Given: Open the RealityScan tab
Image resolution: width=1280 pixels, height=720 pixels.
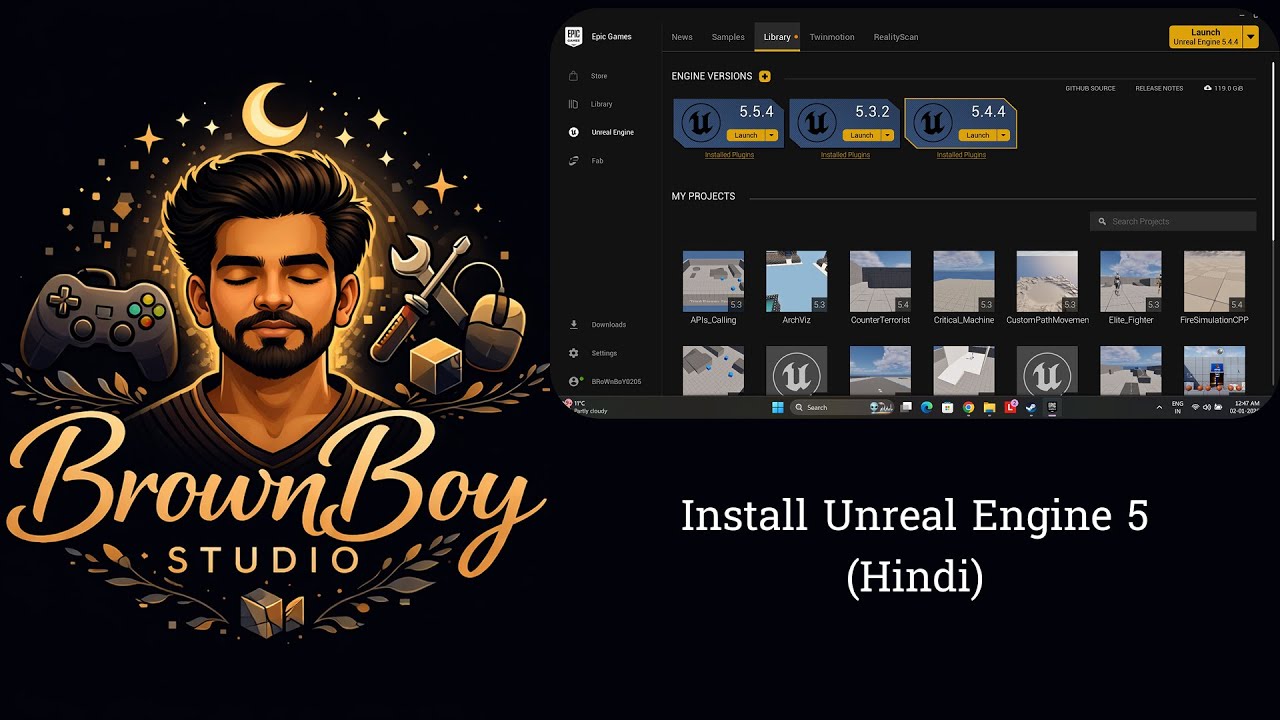Looking at the screenshot, I should click(x=896, y=37).
